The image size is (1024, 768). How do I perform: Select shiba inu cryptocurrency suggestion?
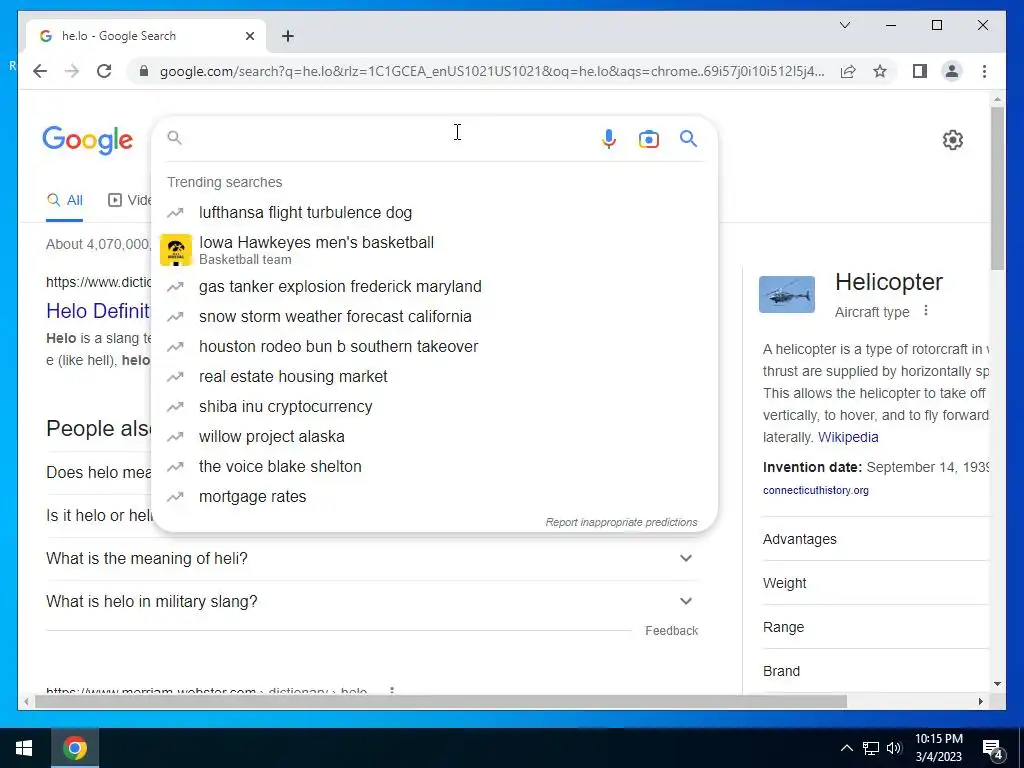tap(434, 406)
